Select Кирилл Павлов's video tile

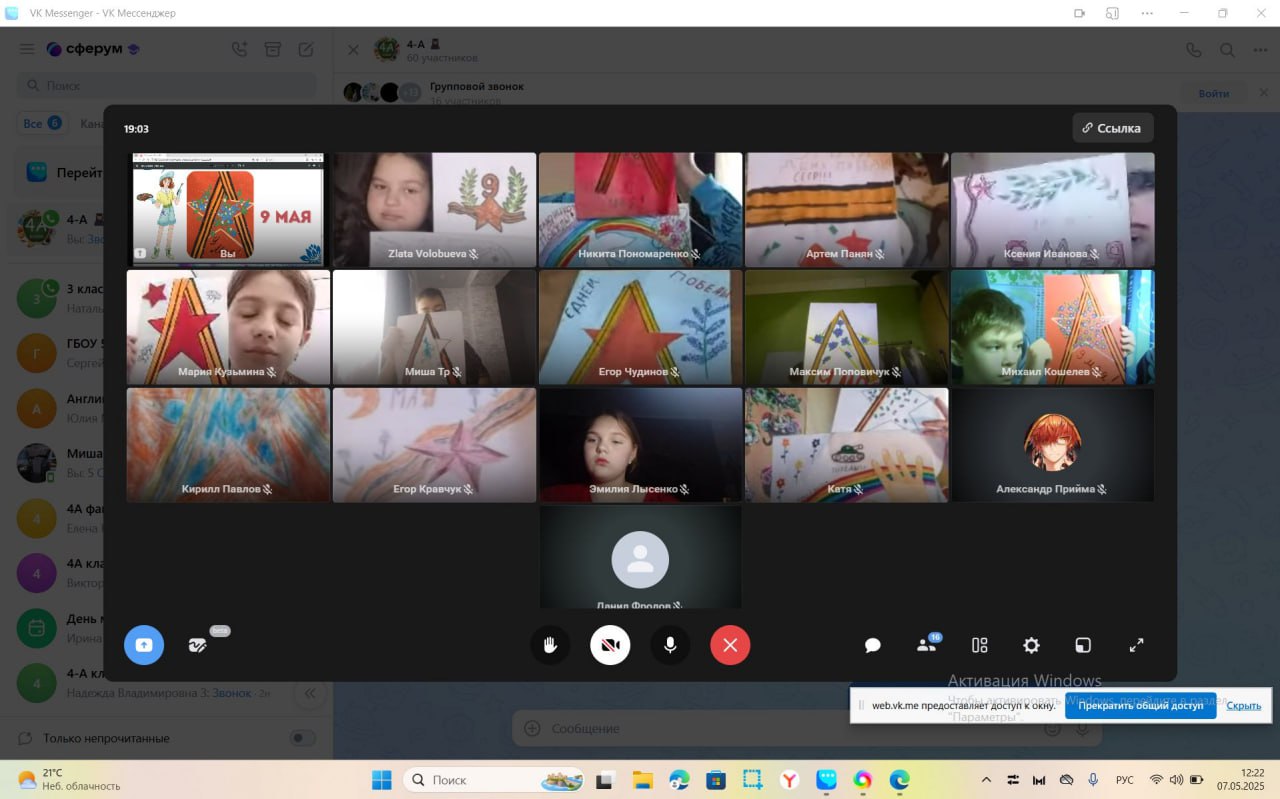click(228, 445)
